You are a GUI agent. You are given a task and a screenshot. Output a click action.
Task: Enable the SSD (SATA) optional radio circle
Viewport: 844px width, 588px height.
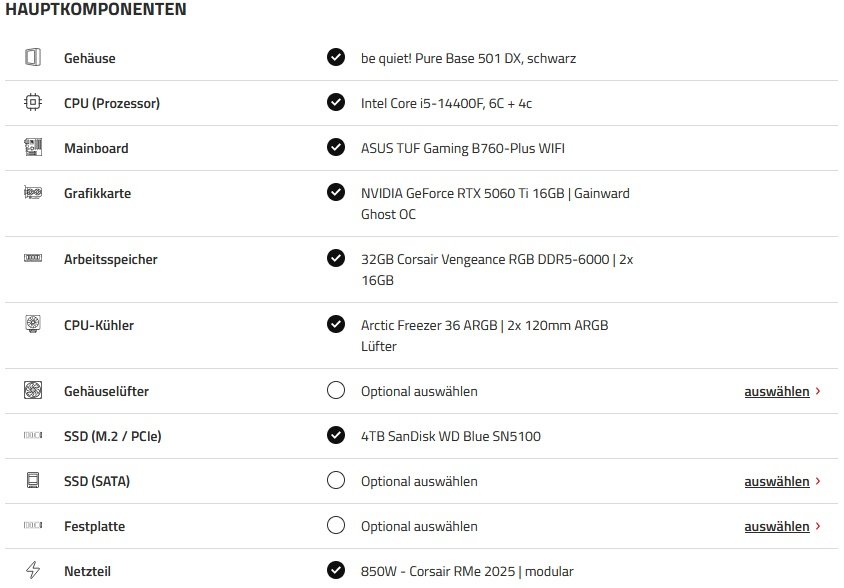(336, 480)
